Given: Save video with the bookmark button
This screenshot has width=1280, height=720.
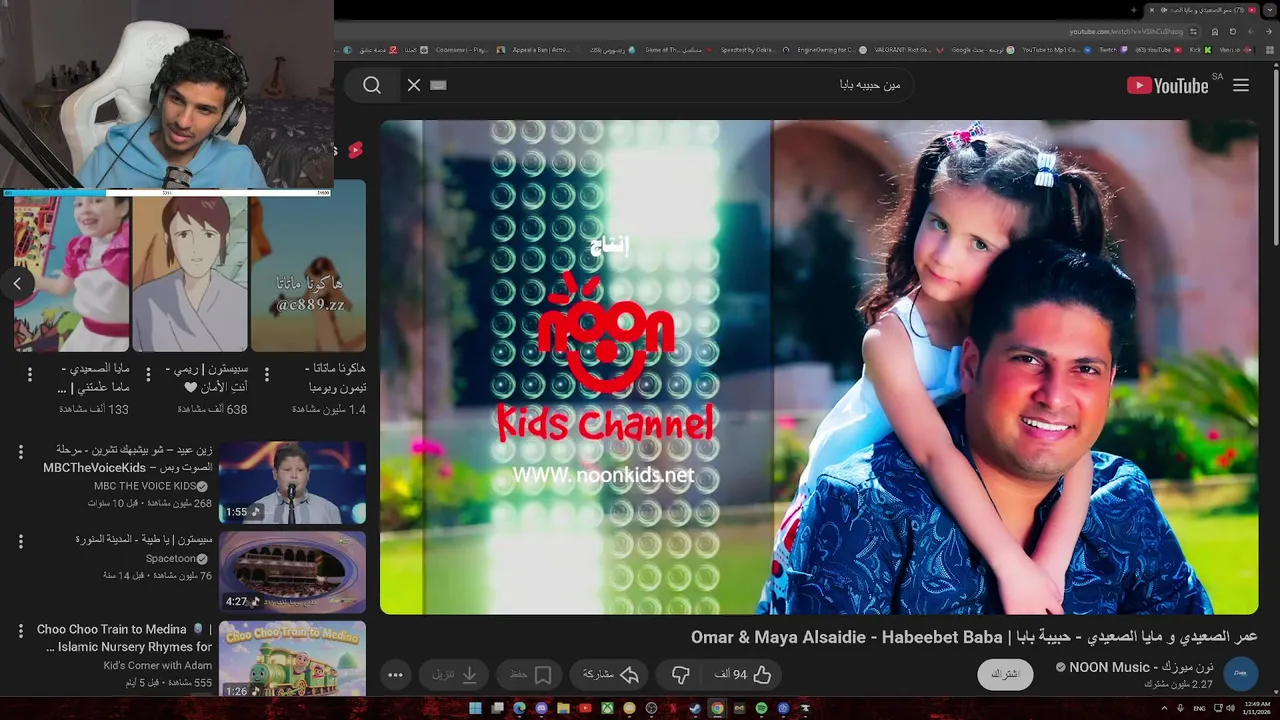Looking at the screenshot, I should pyautogui.click(x=532, y=675).
